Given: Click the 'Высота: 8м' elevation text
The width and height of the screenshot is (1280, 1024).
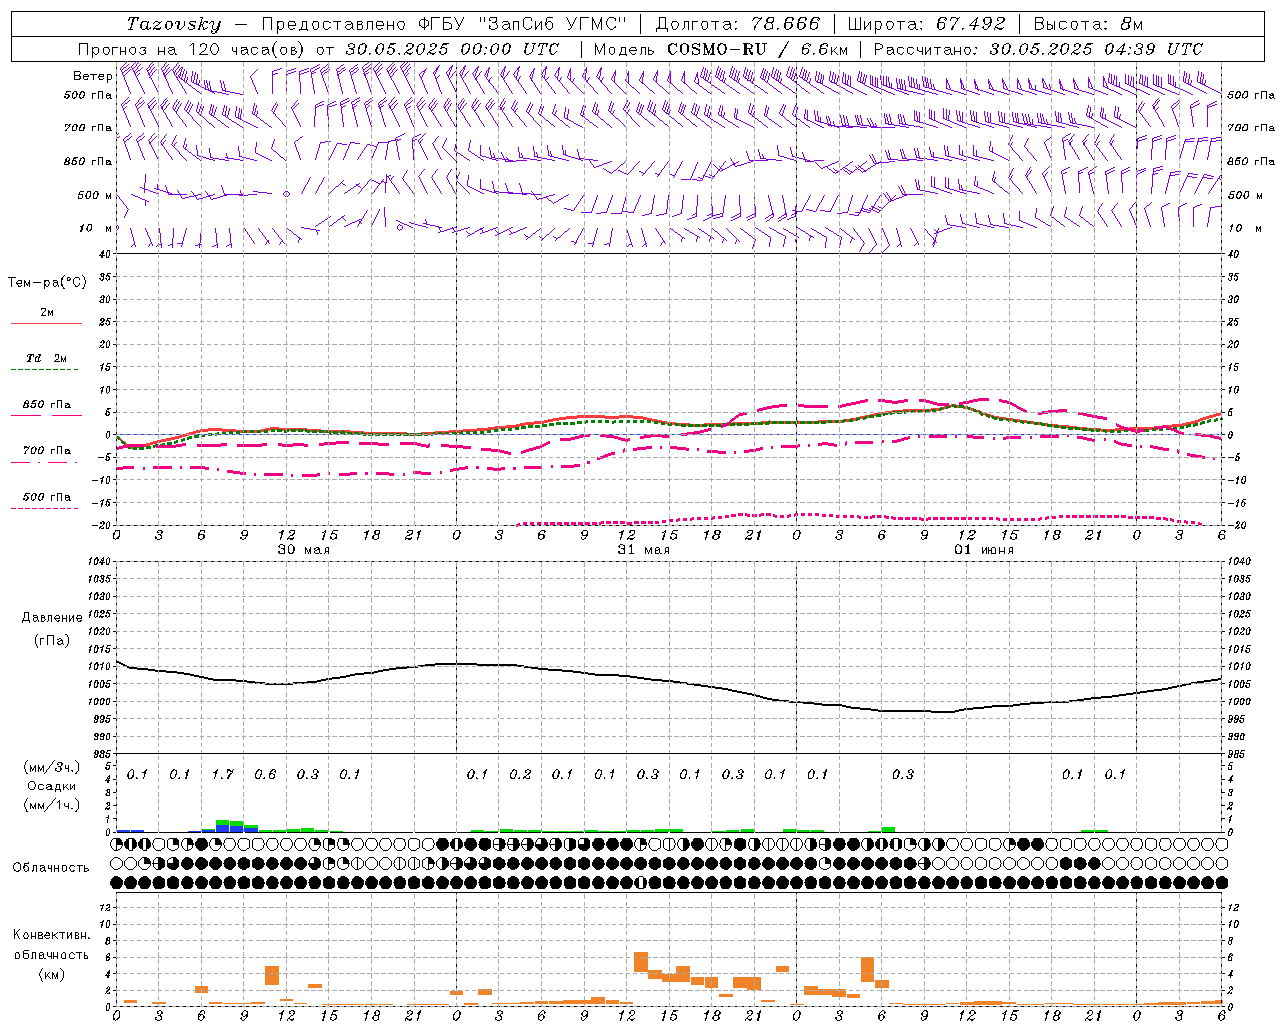Looking at the screenshot, I should [1088, 24].
